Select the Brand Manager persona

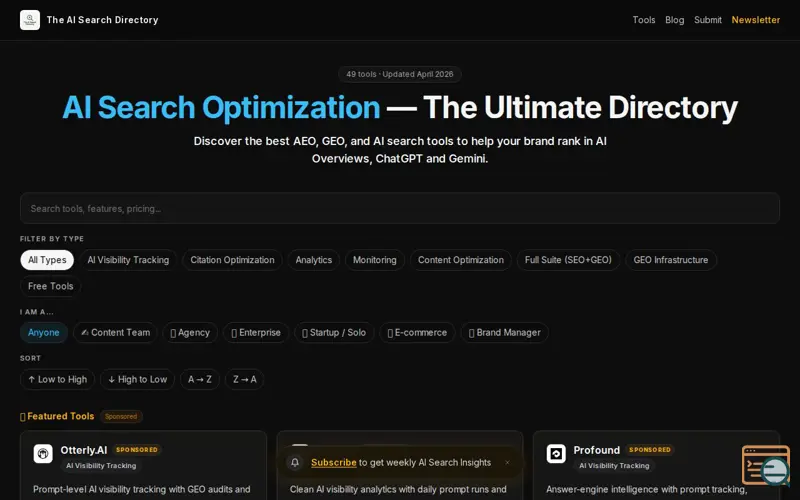(504, 333)
